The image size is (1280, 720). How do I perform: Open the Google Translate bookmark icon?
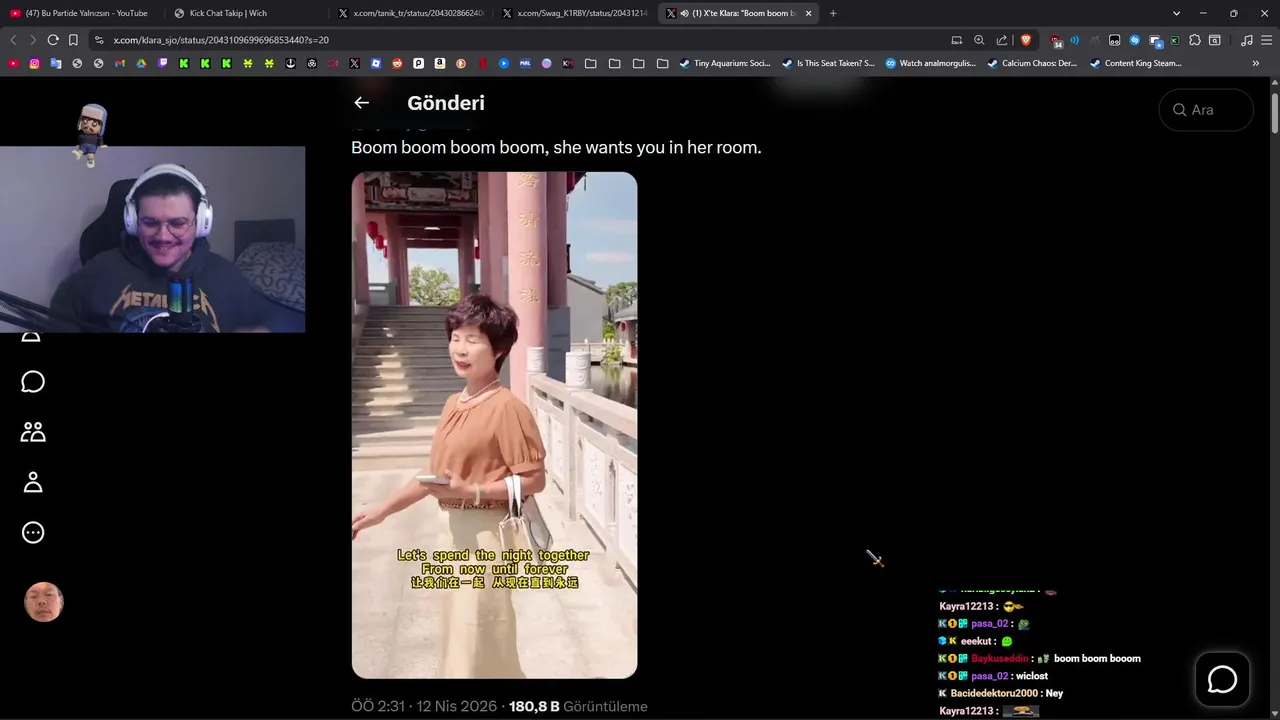point(55,63)
